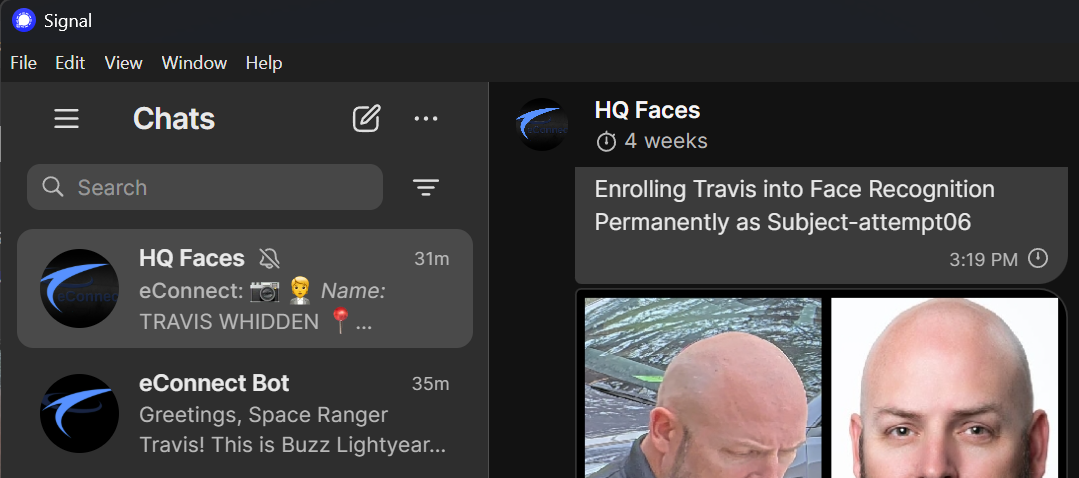Open the File menu
This screenshot has height=478, width=1079.
tap(23, 63)
